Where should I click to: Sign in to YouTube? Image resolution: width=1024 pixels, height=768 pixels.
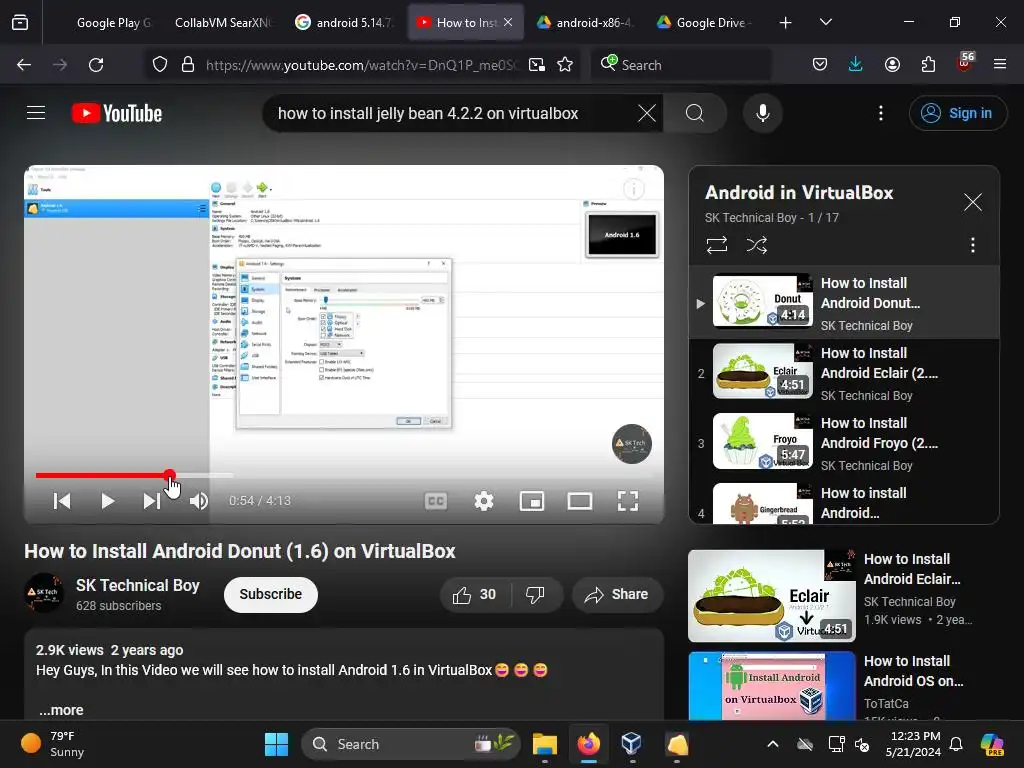pyautogui.click(x=957, y=113)
